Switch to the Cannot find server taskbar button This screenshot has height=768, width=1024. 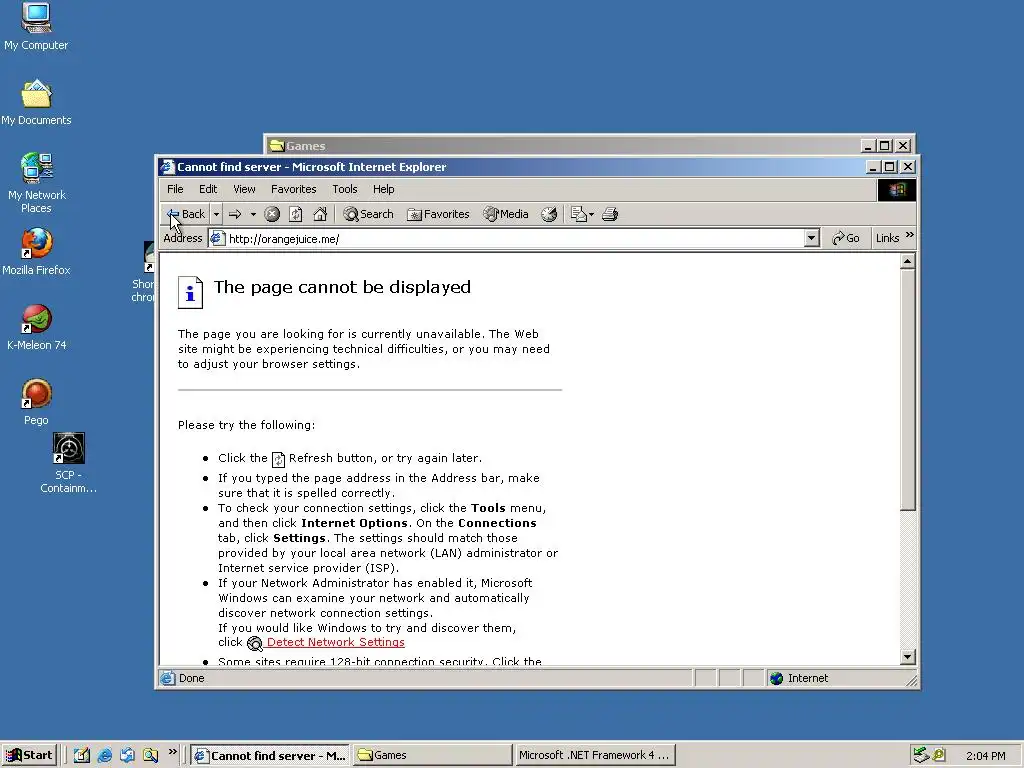(271, 756)
